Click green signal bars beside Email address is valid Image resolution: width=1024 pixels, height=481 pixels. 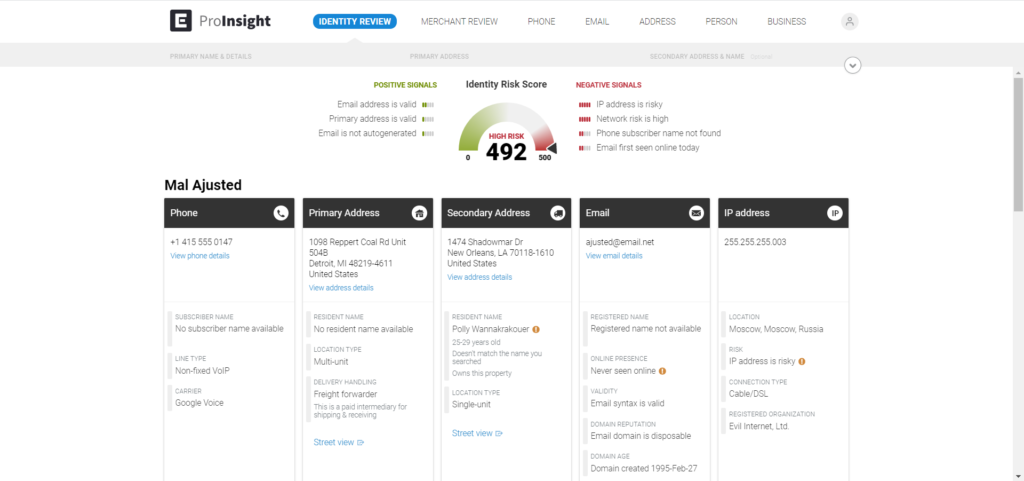click(x=428, y=104)
